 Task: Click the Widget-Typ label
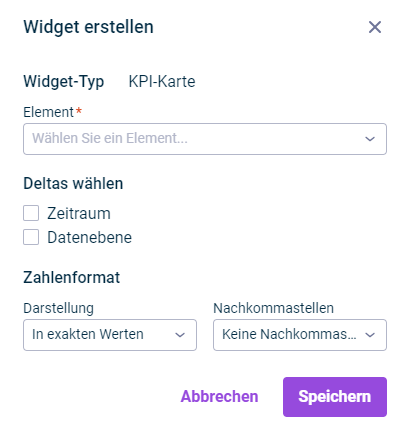click(x=64, y=82)
